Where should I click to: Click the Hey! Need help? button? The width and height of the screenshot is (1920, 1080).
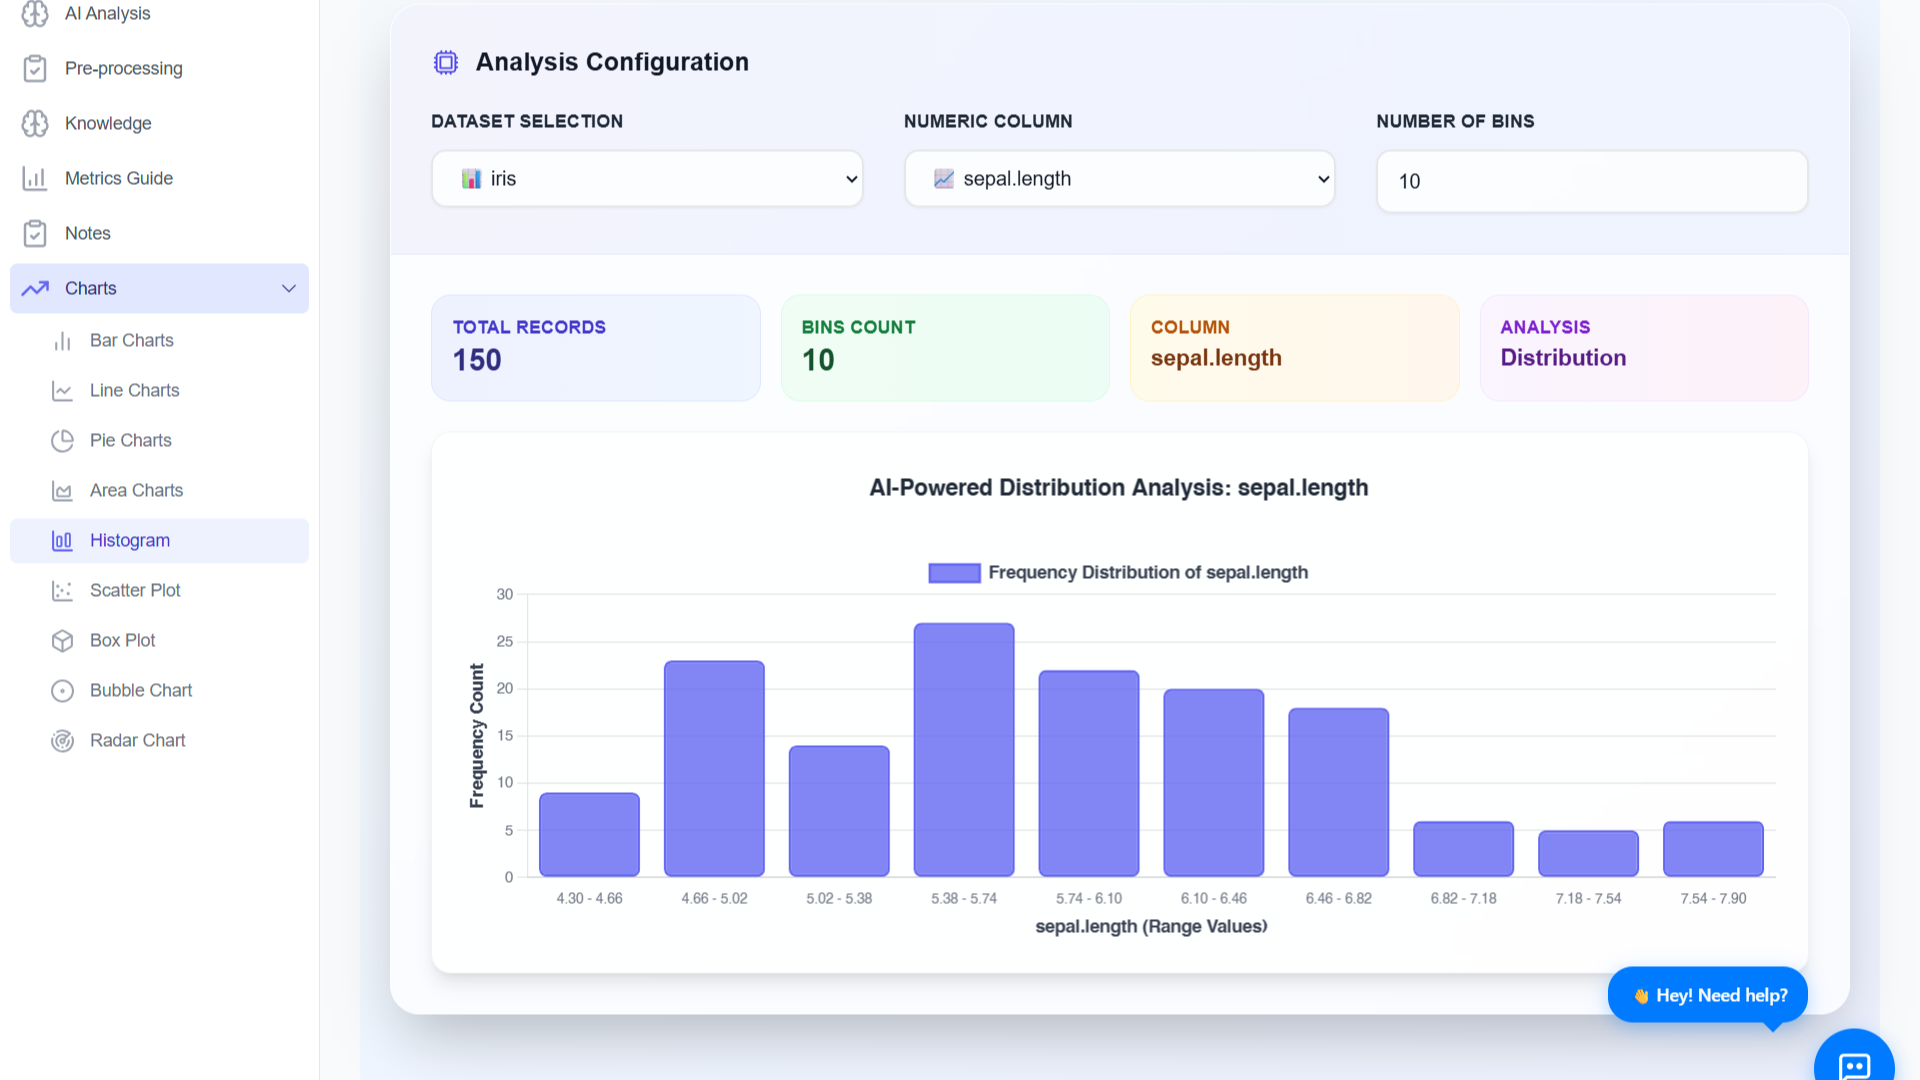coord(1707,995)
